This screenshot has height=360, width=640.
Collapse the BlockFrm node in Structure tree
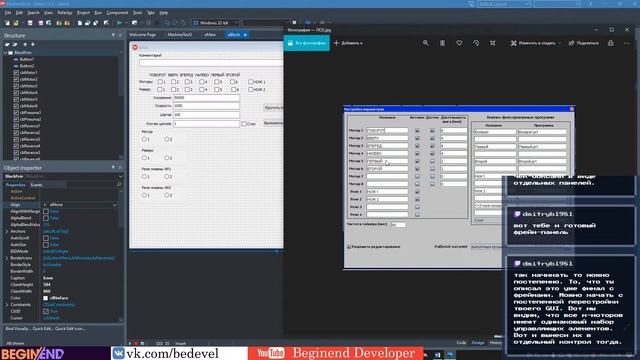point(6,53)
